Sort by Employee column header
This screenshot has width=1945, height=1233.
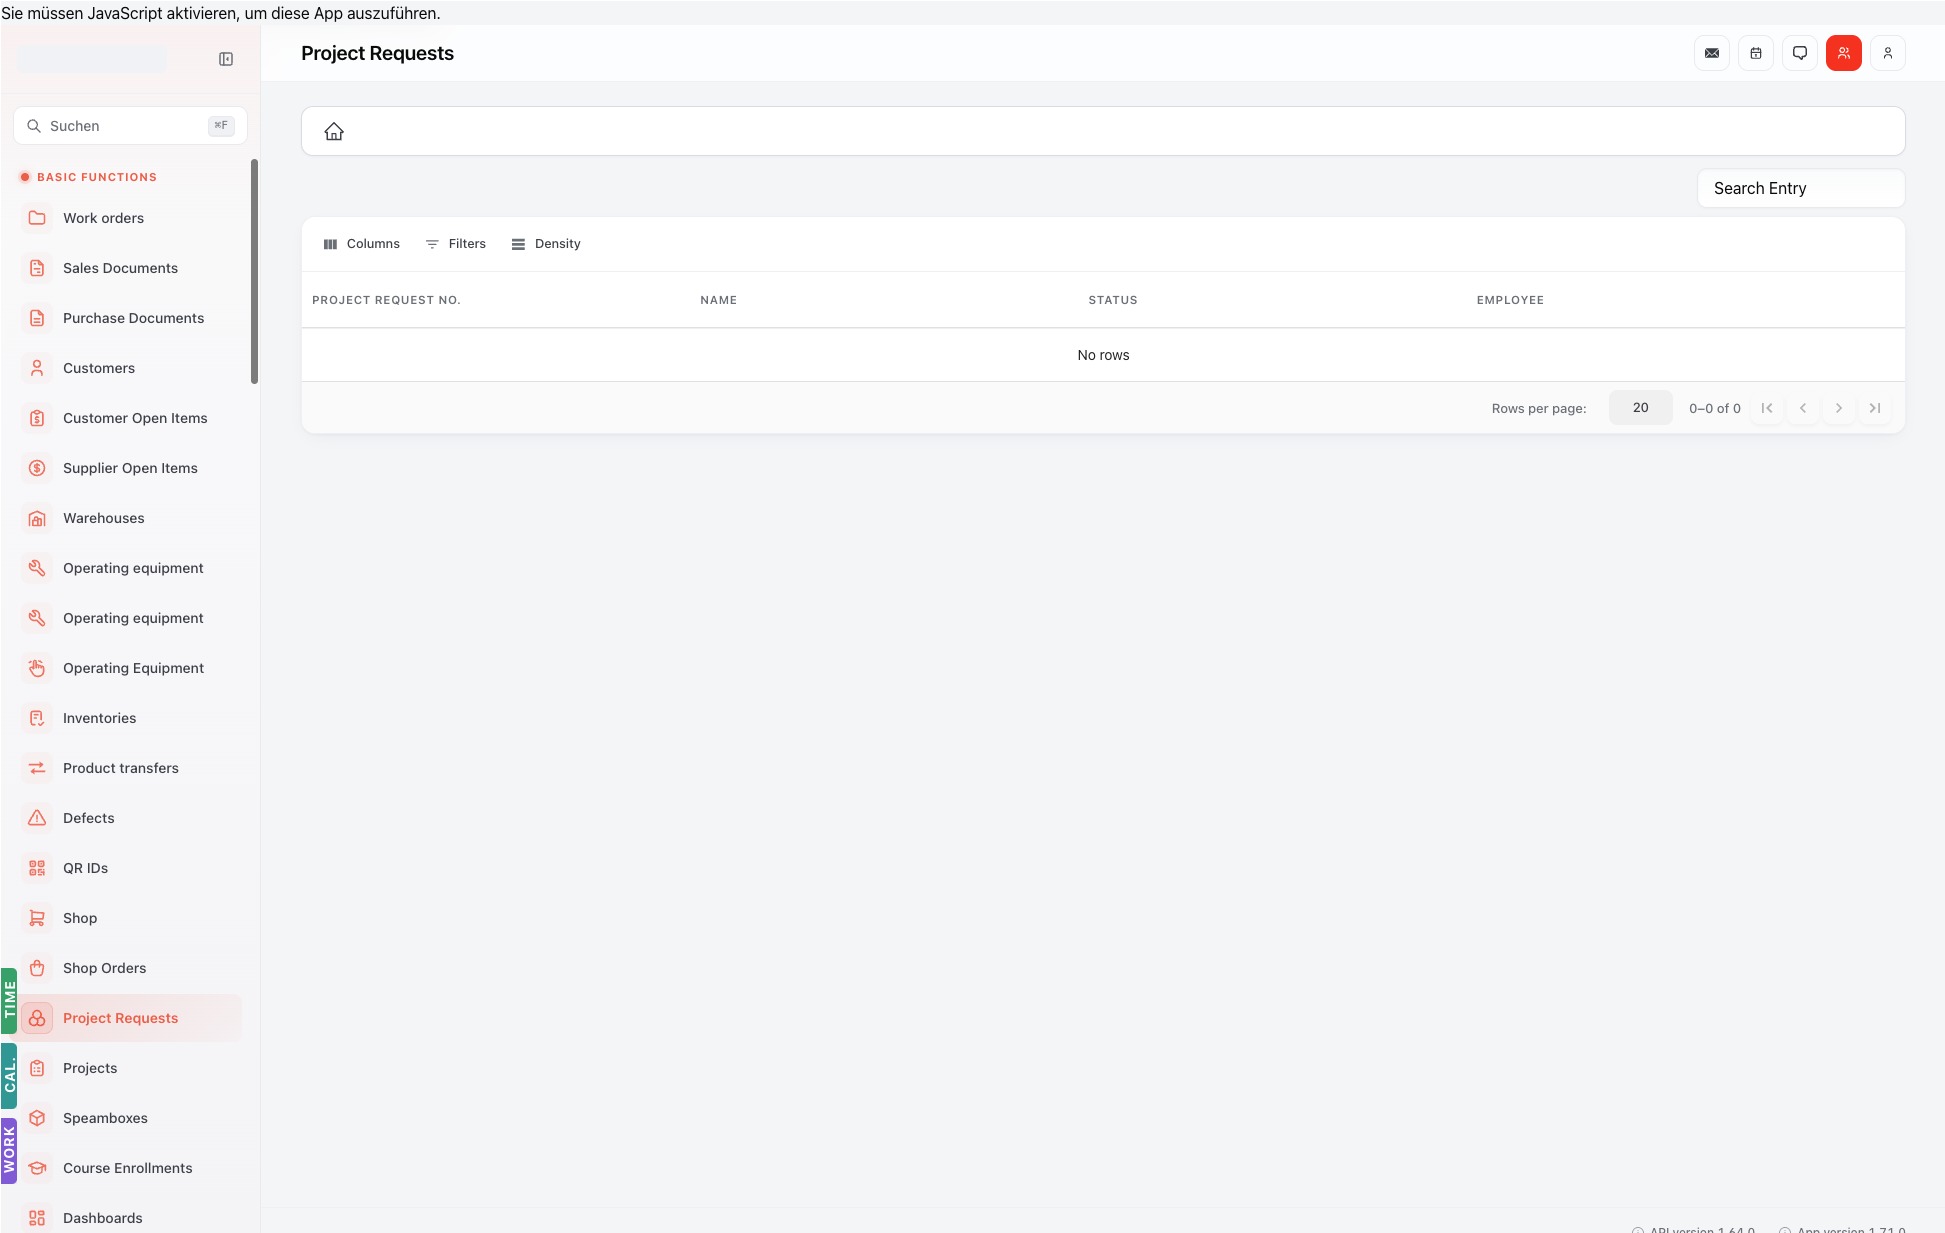tap(1510, 300)
